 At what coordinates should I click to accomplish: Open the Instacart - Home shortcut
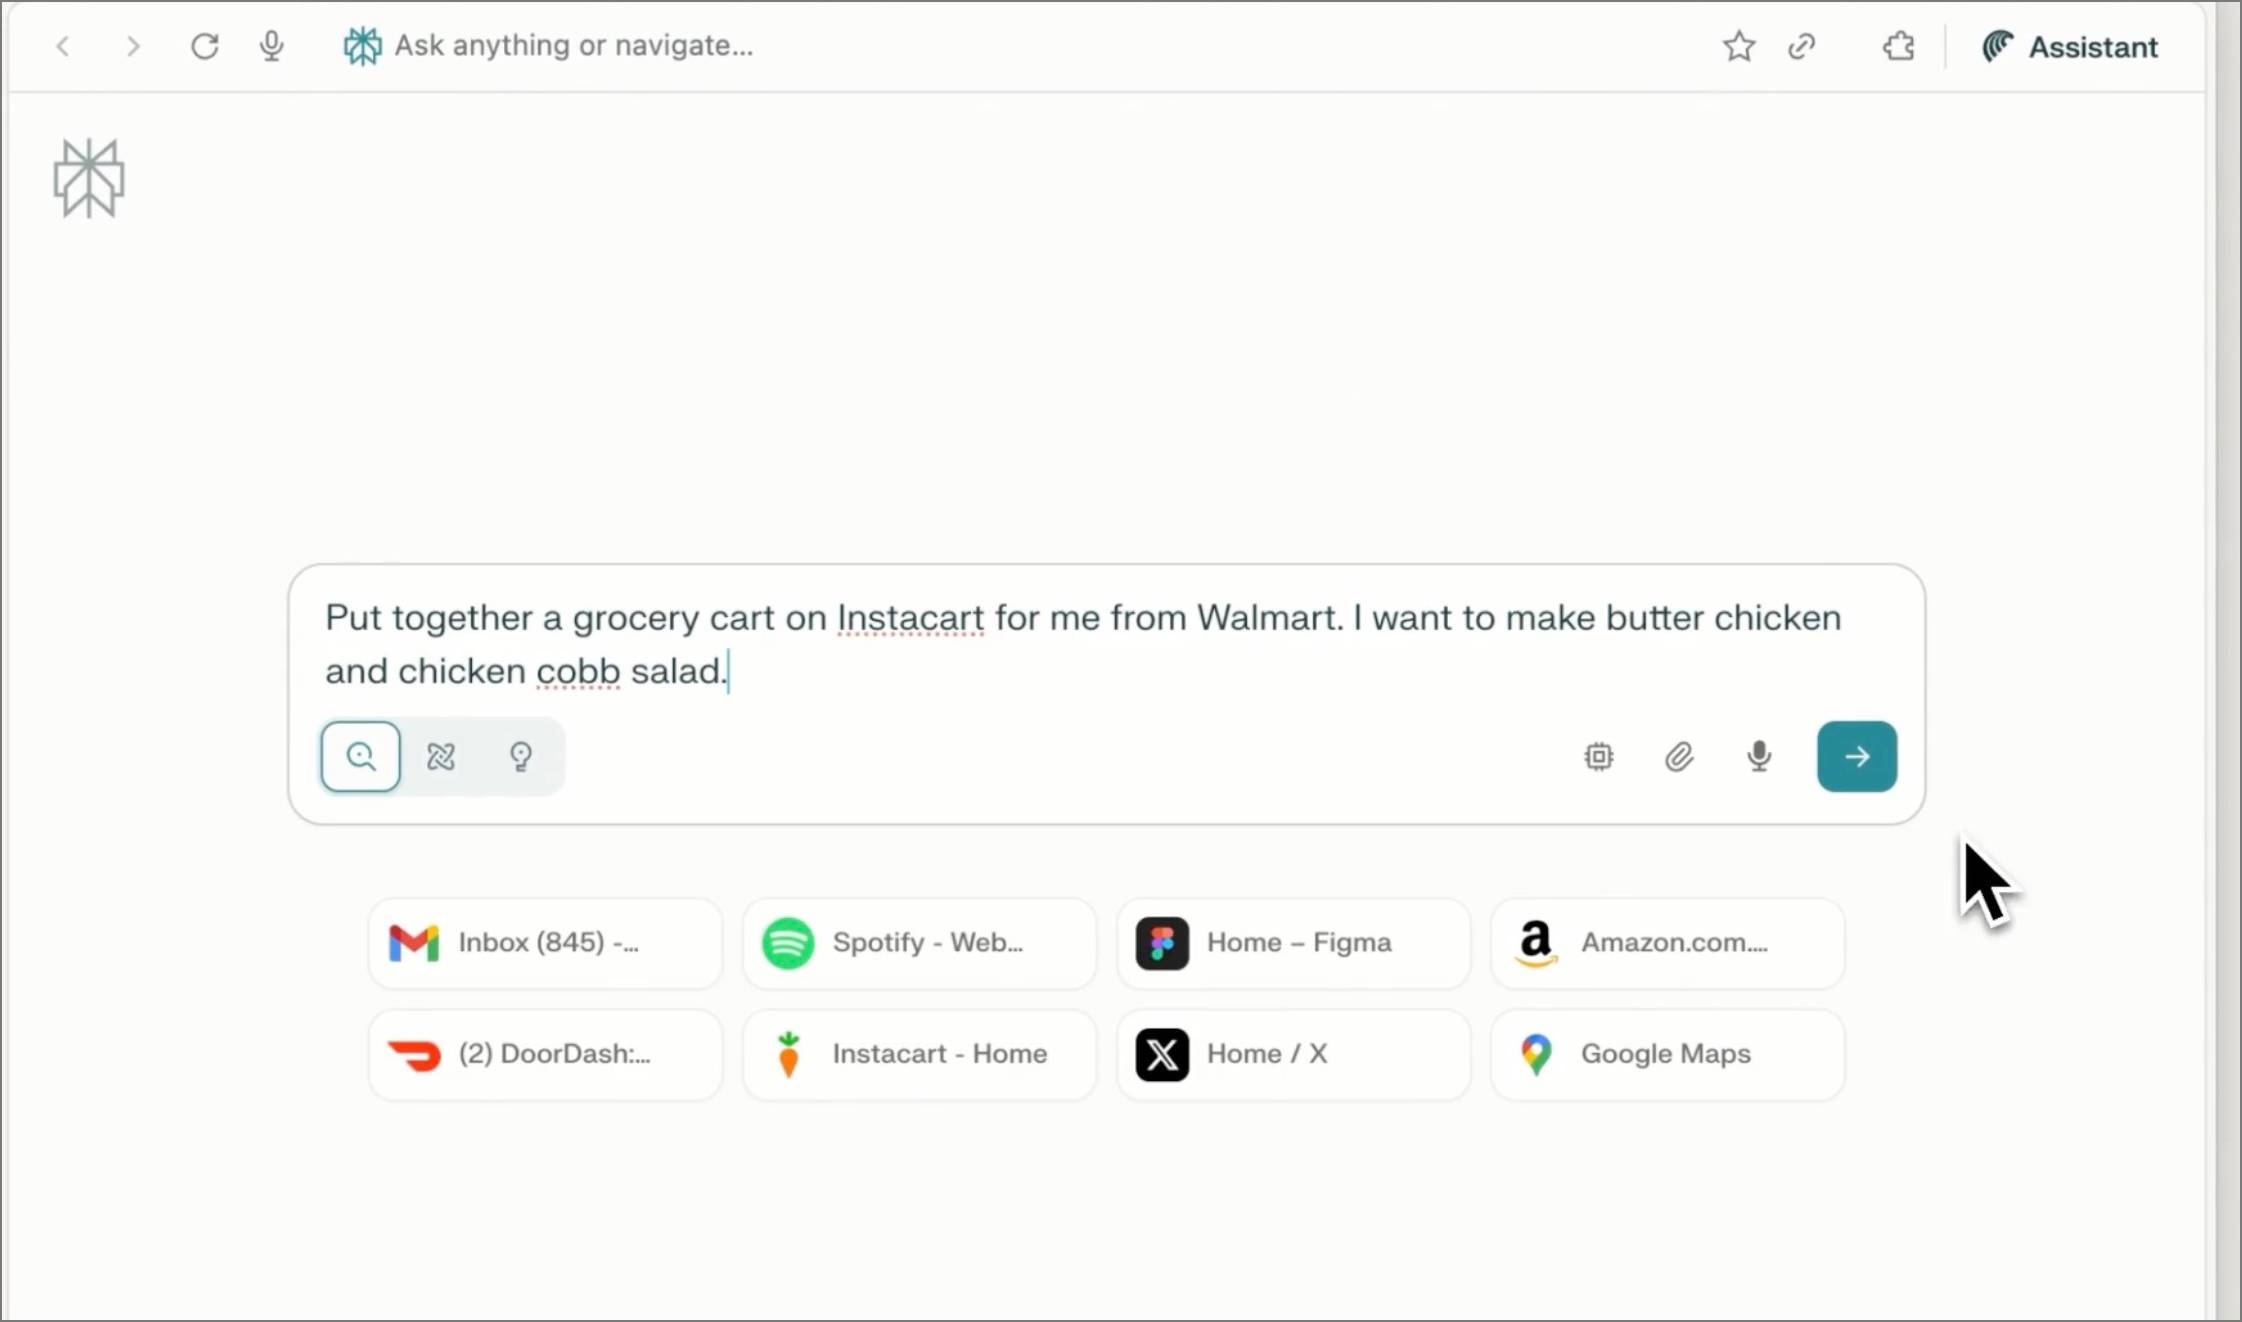[x=917, y=1054]
